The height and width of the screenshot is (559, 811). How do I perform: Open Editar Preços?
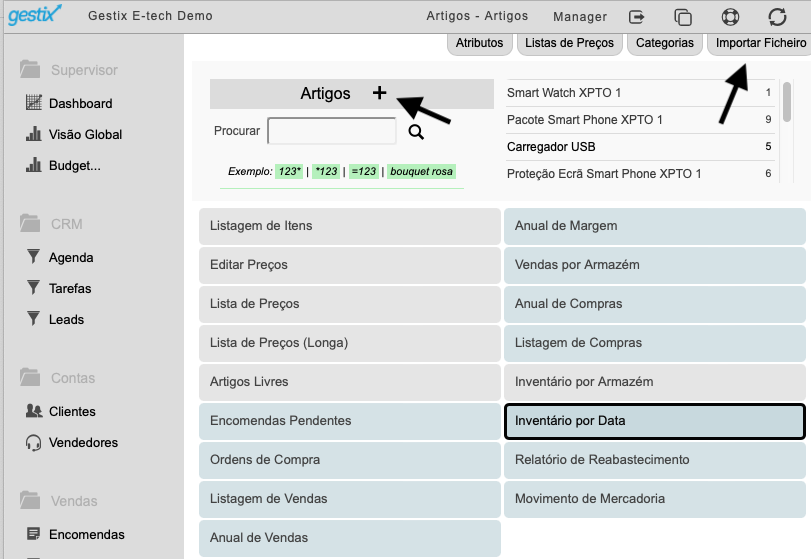tap(350, 265)
